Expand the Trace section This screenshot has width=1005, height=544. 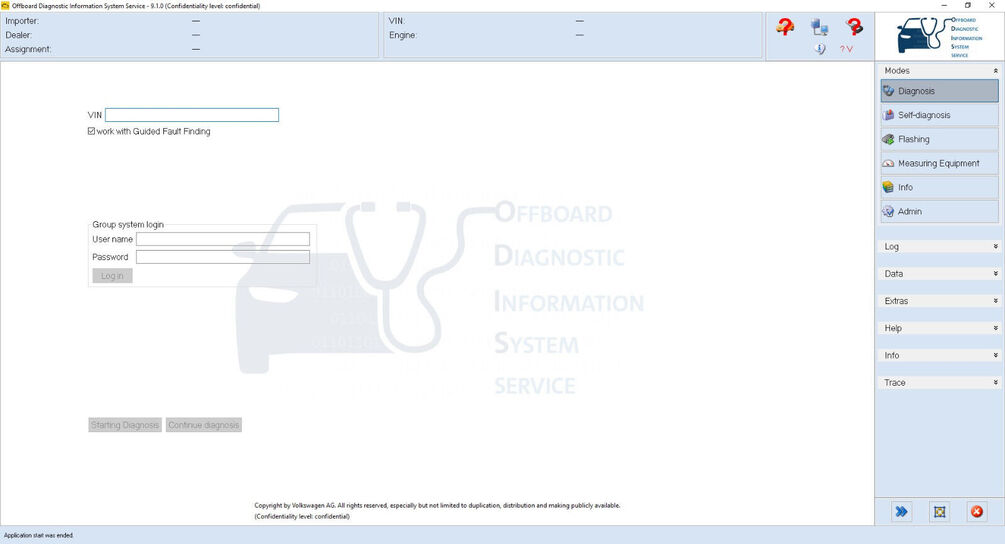coord(939,383)
